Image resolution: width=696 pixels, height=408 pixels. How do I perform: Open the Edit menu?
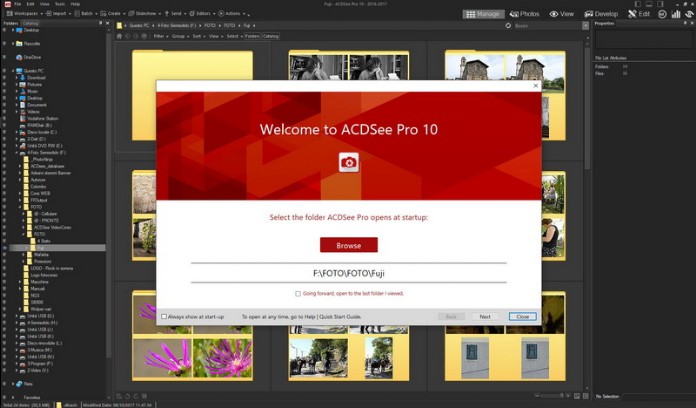click(30, 4)
